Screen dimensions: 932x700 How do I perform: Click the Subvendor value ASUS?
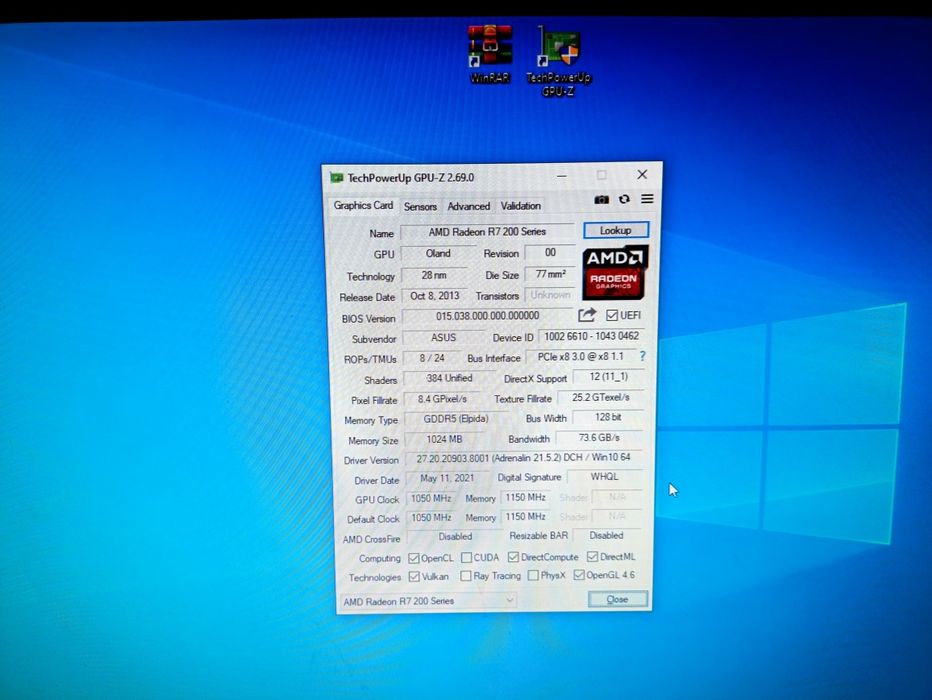click(x=443, y=338)
